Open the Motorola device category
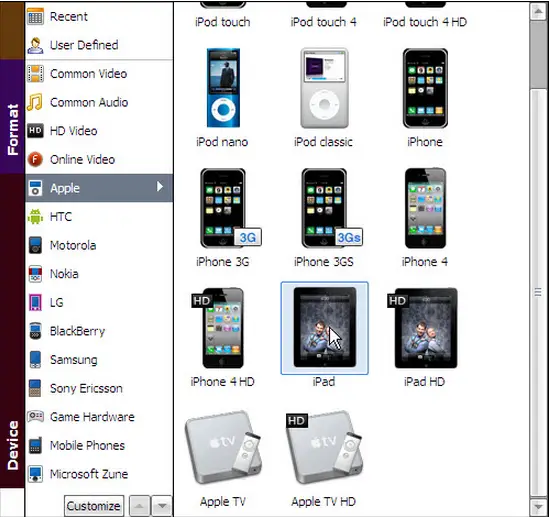This screenshot has width=549, height=517. 99,245
